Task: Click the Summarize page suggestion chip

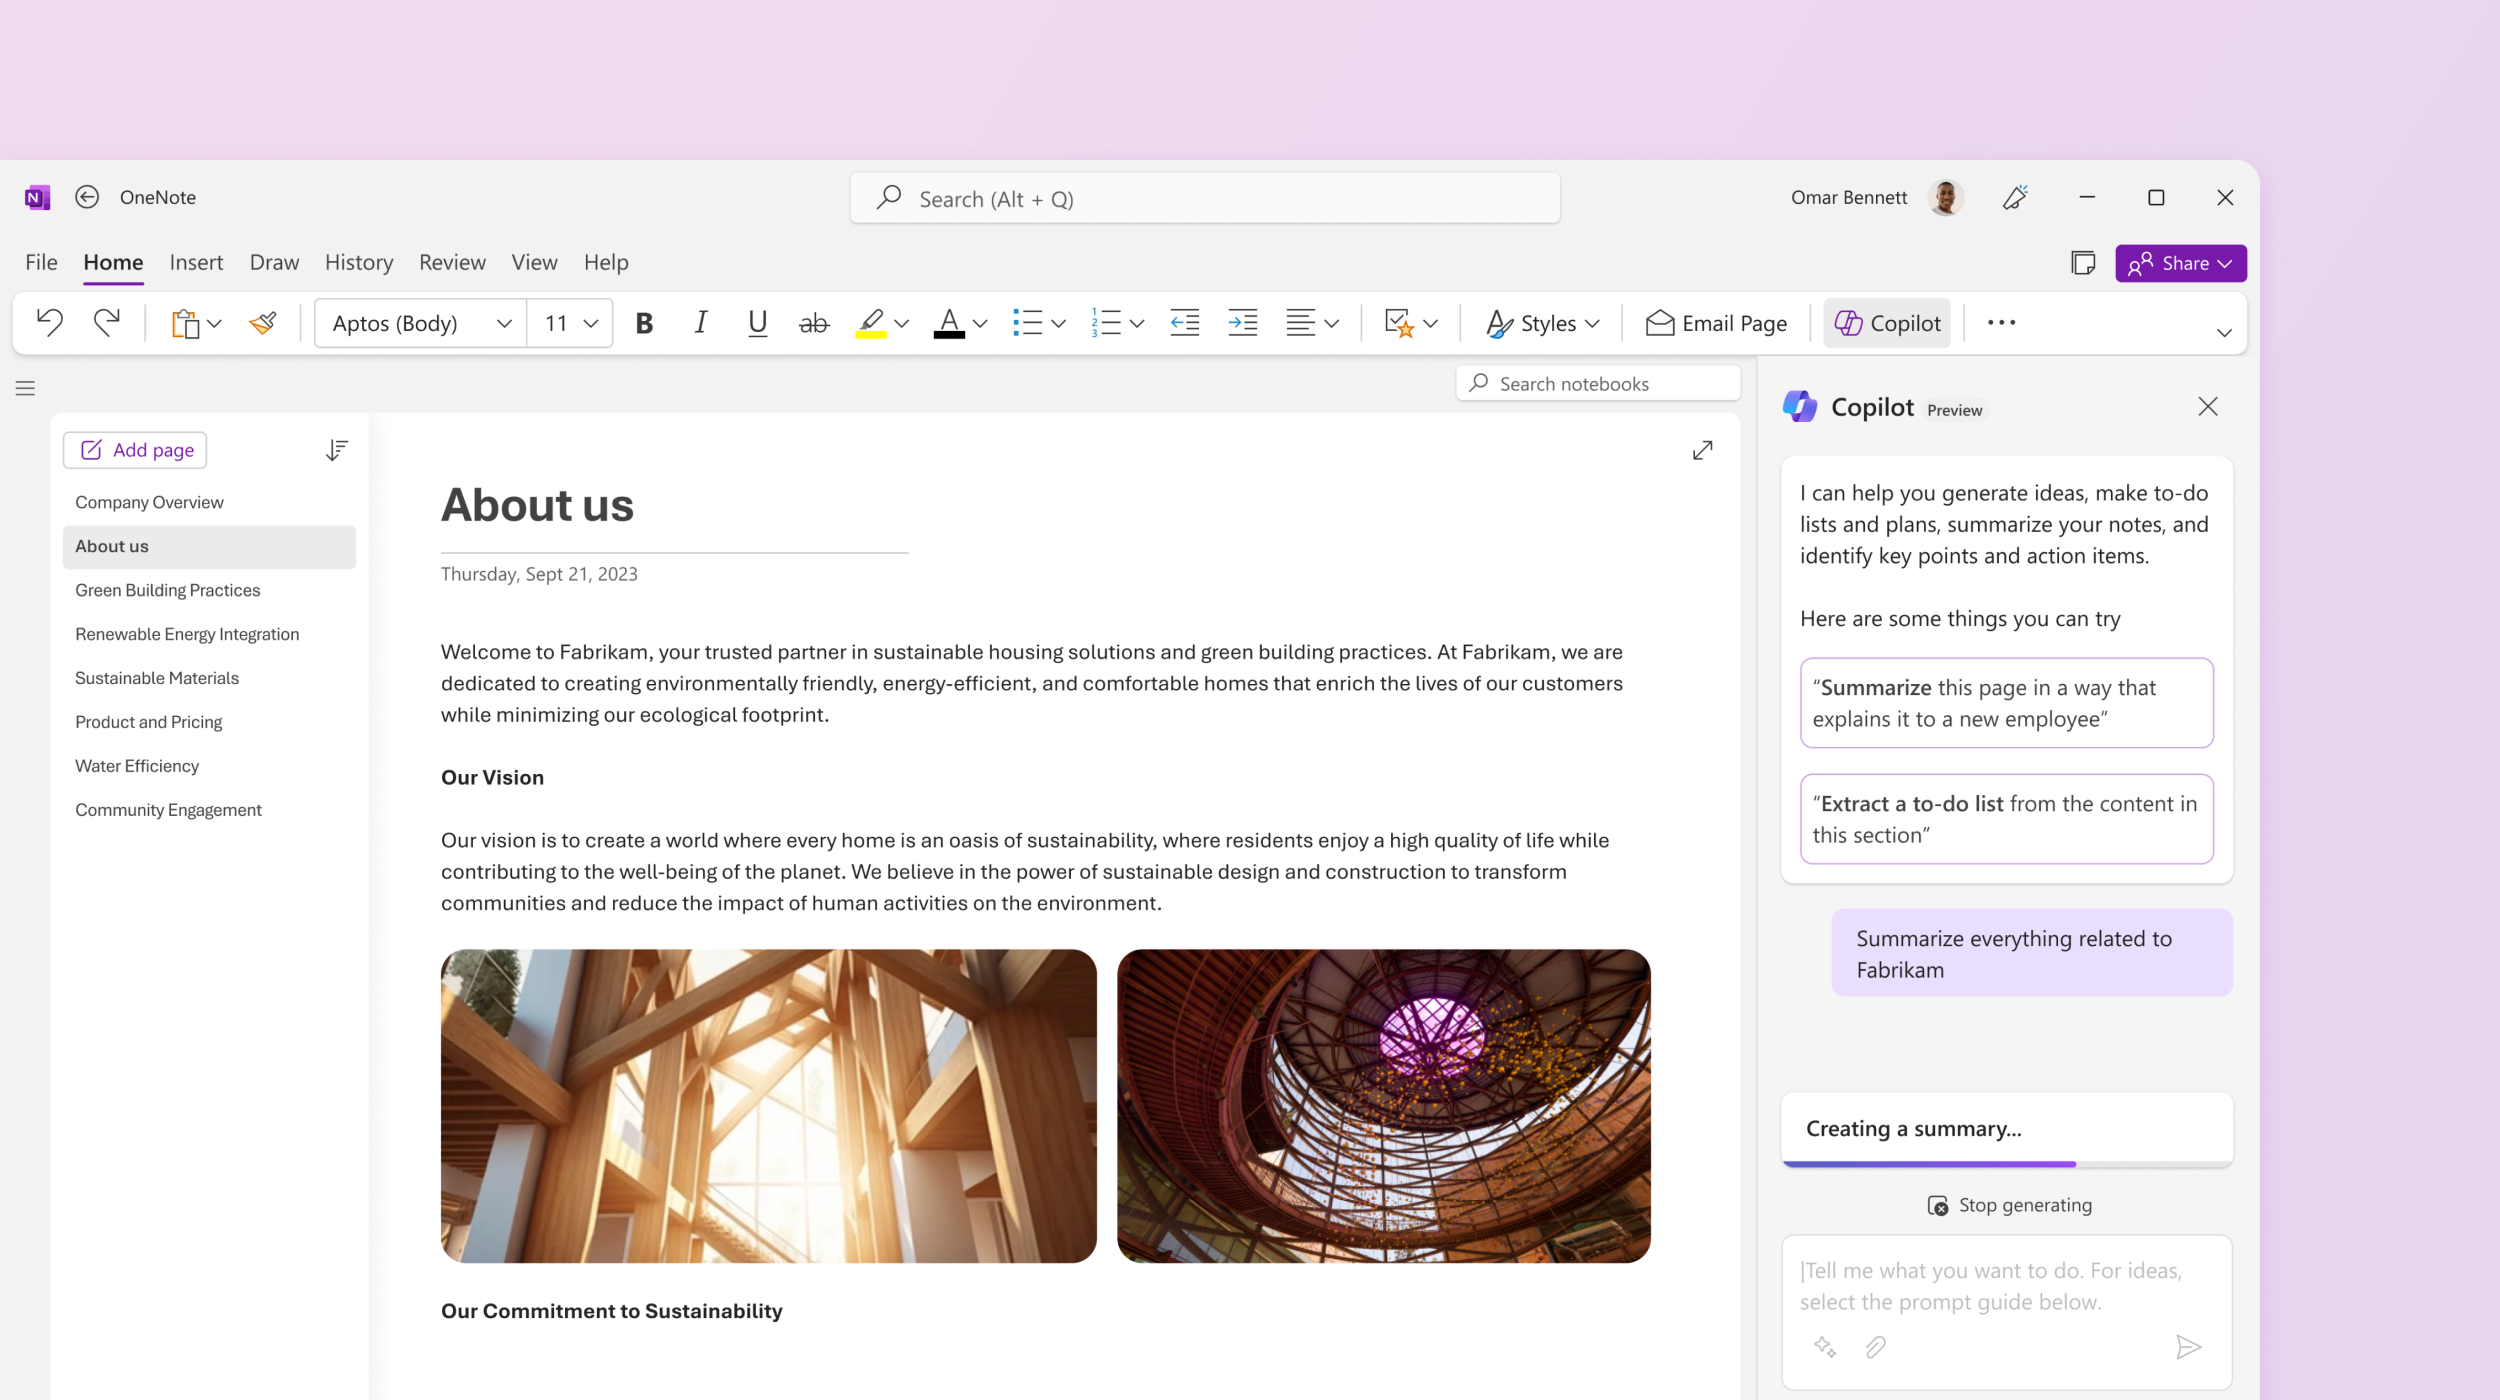Action: pos(2005,701)
